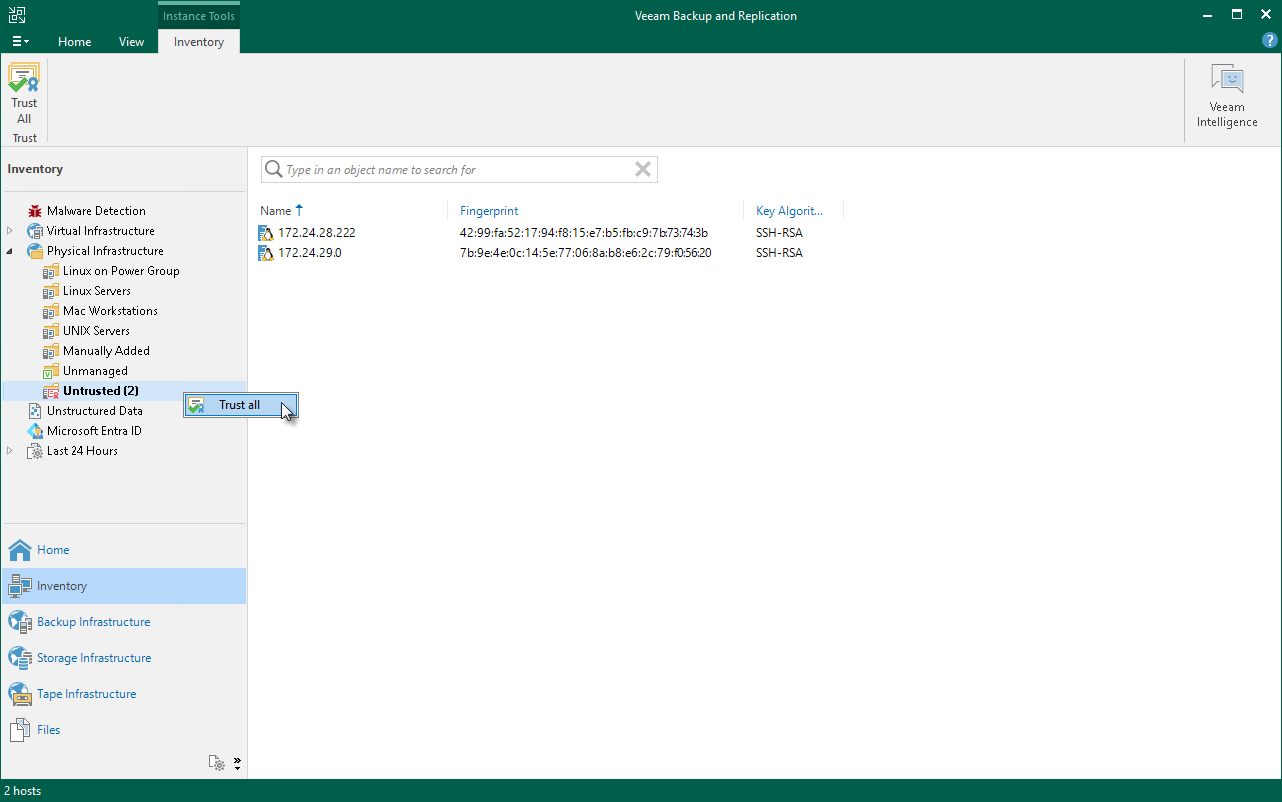Screen dimensions: 1282x802
Task: Click the Manually Added folder icon
Action: 51,351
